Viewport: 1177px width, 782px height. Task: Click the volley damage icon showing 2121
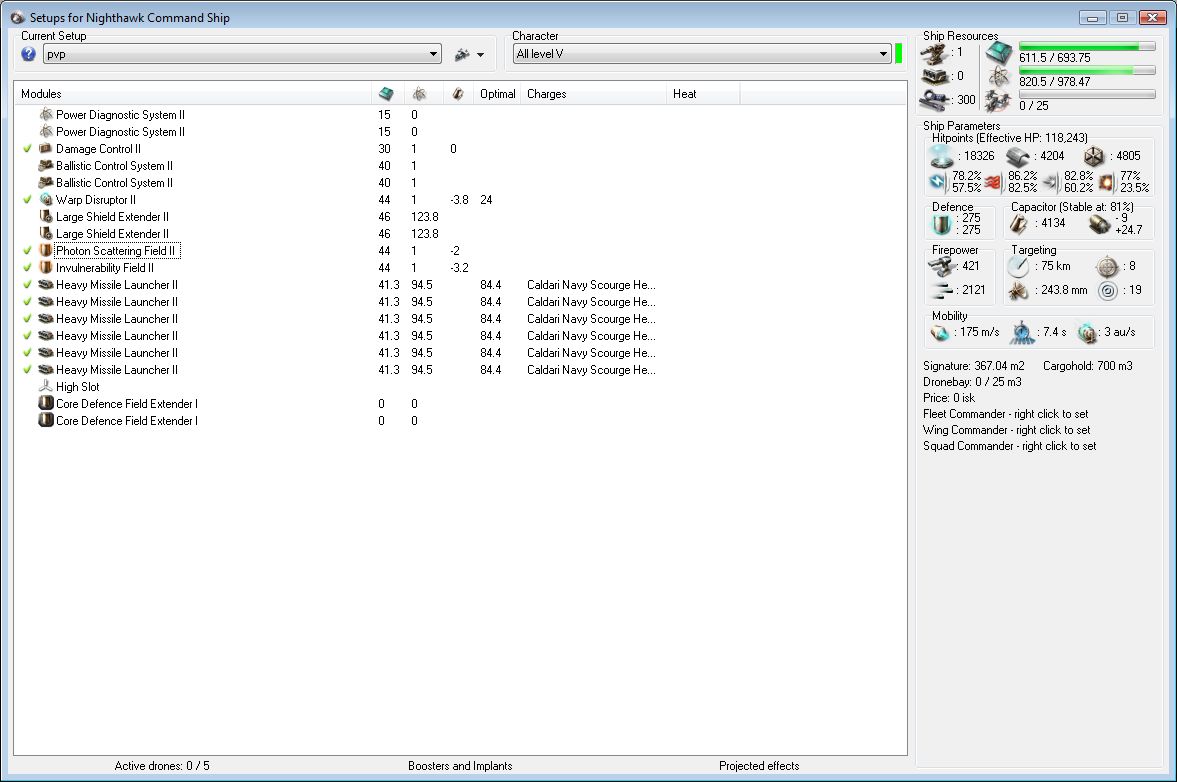(x=941, y=290)
